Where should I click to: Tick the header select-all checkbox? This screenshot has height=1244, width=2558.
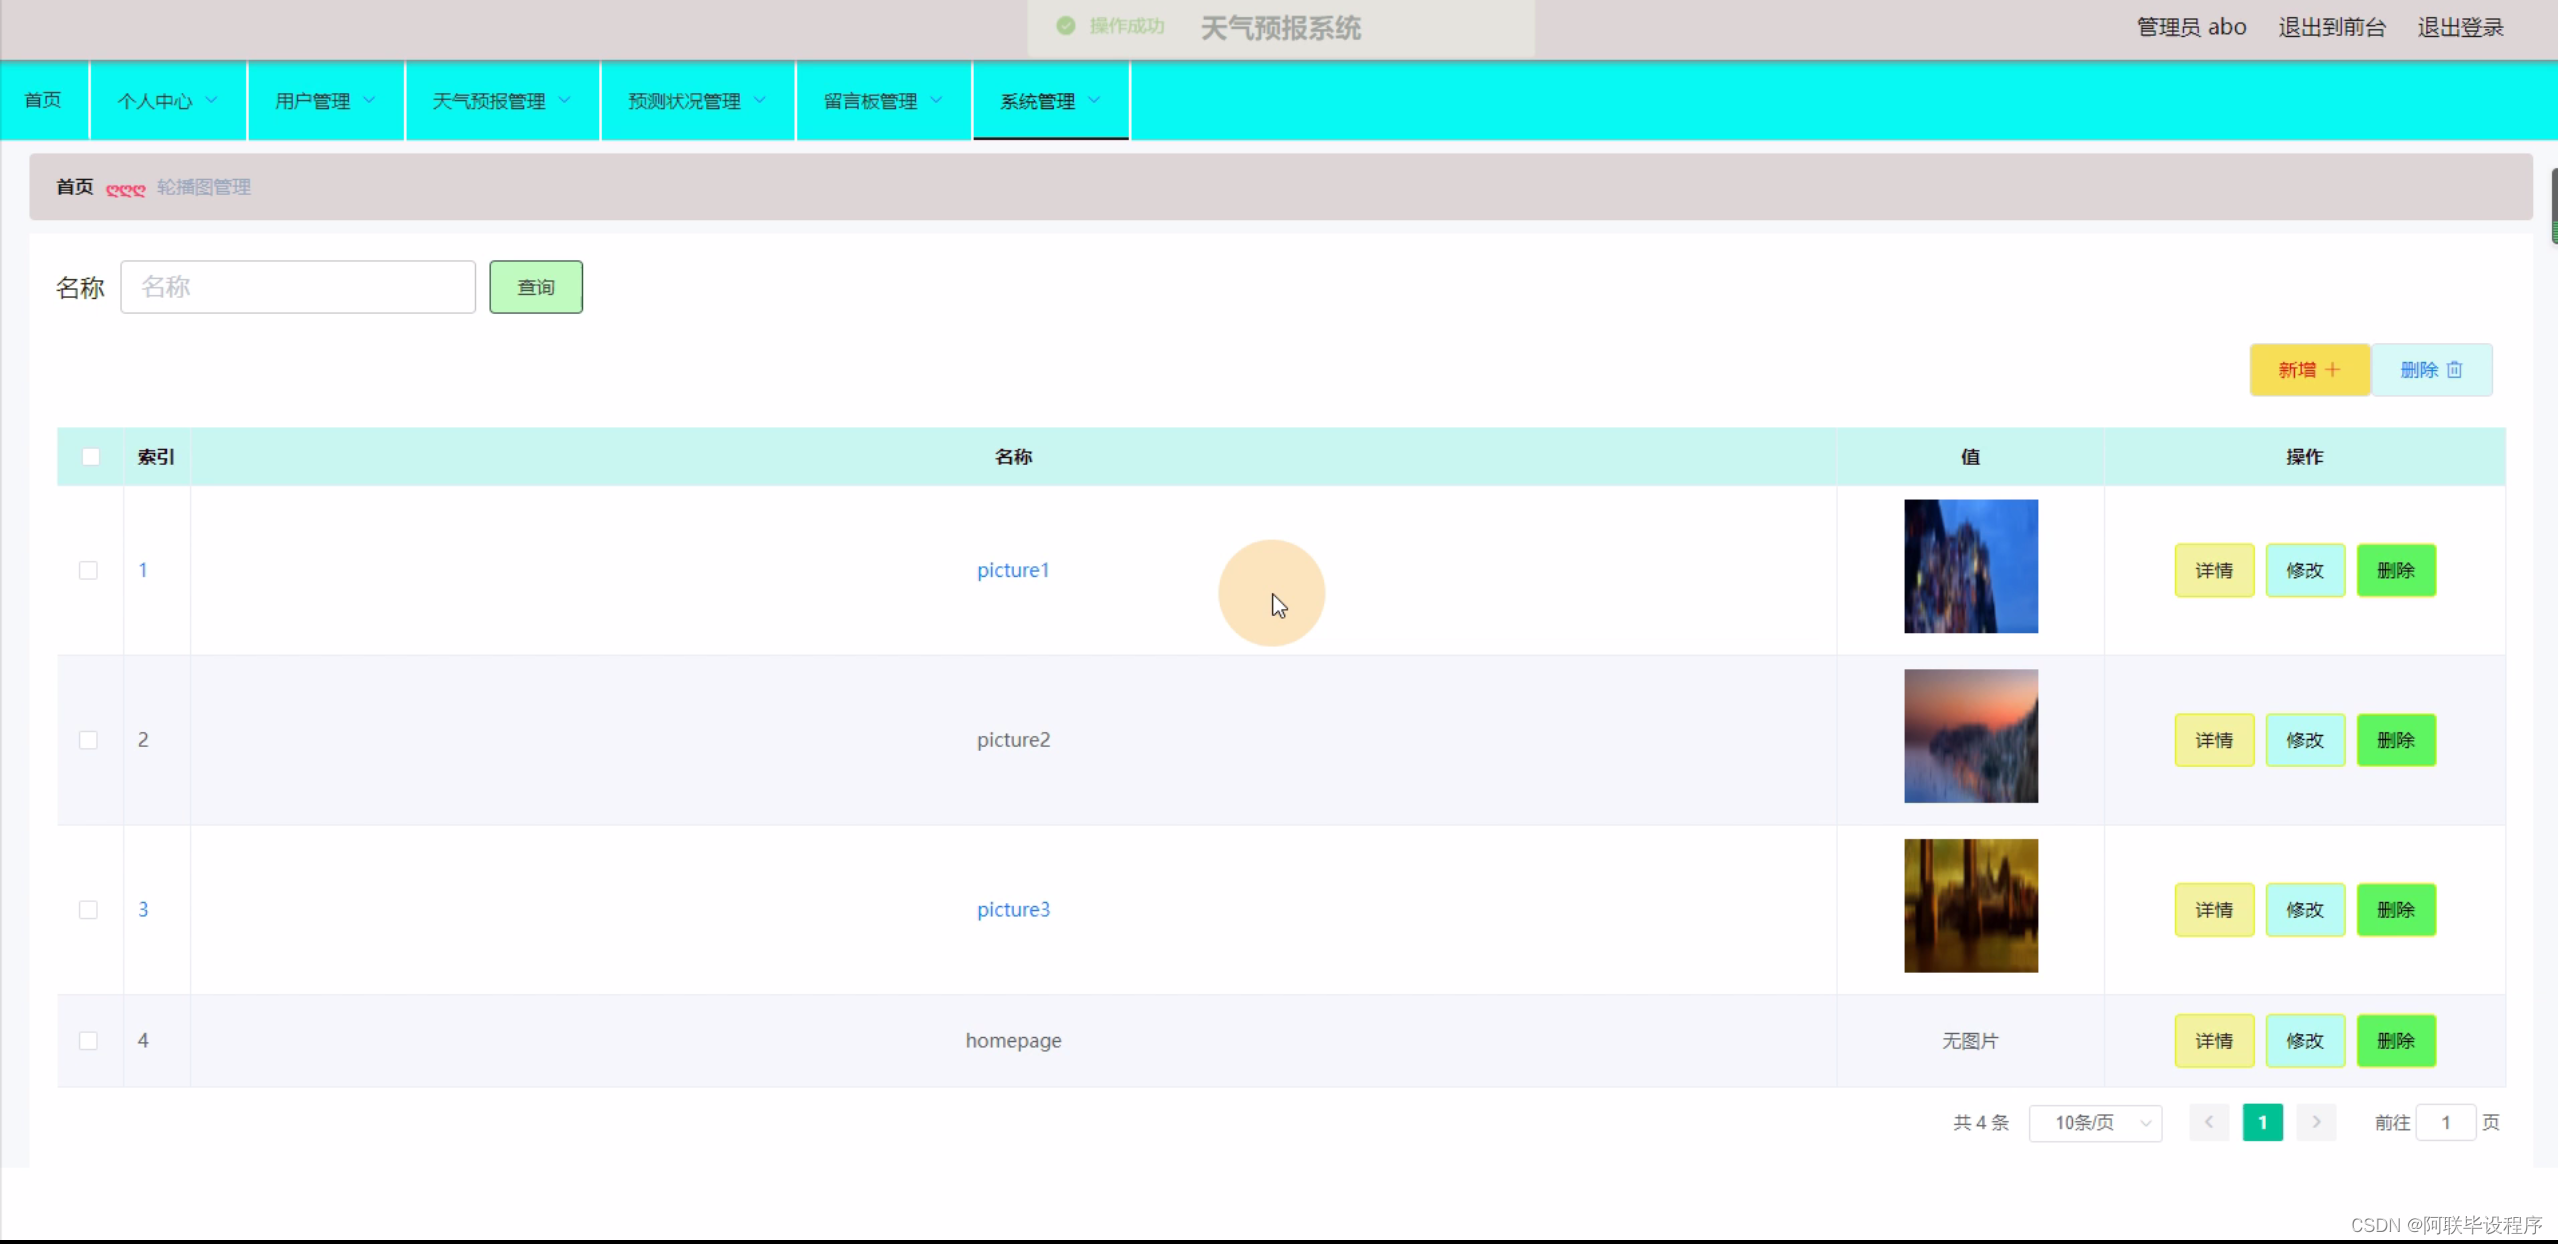click(x=90, y=457)
